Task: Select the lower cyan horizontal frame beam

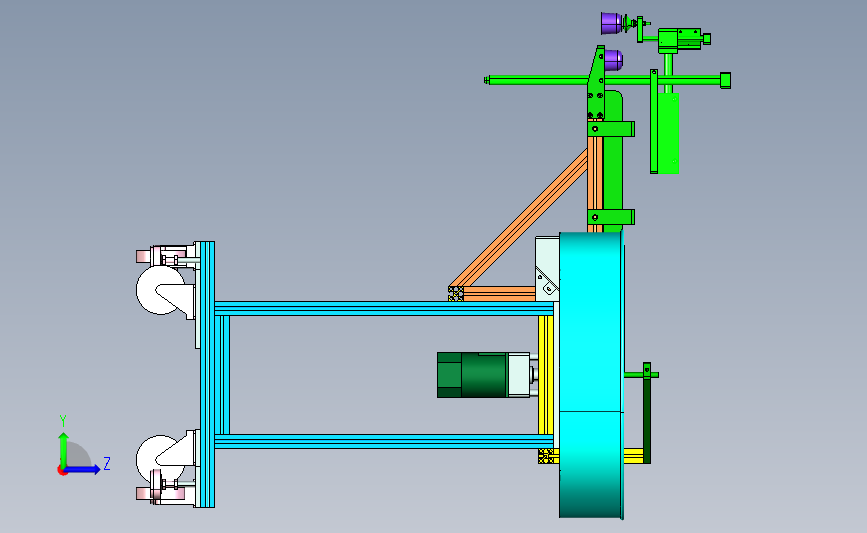Action: 384,441
